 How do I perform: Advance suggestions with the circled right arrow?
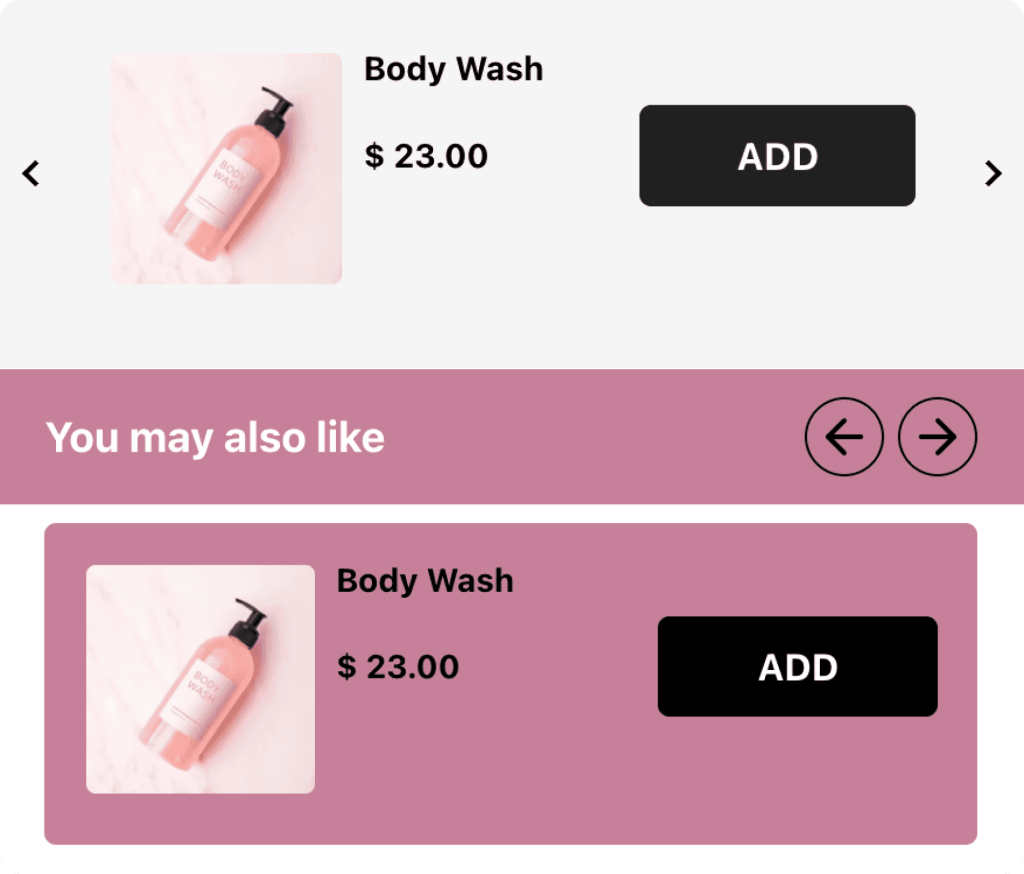(937, 437)
